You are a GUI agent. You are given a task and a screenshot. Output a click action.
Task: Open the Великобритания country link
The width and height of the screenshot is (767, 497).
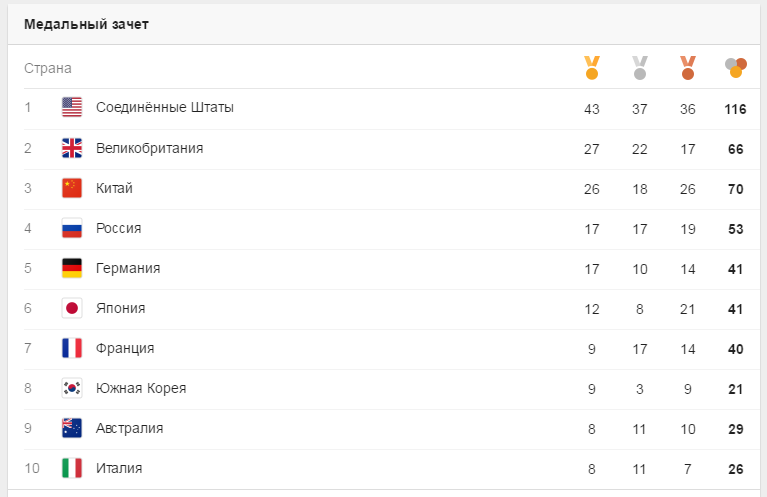pyautogui.click(x=150, y=148)
